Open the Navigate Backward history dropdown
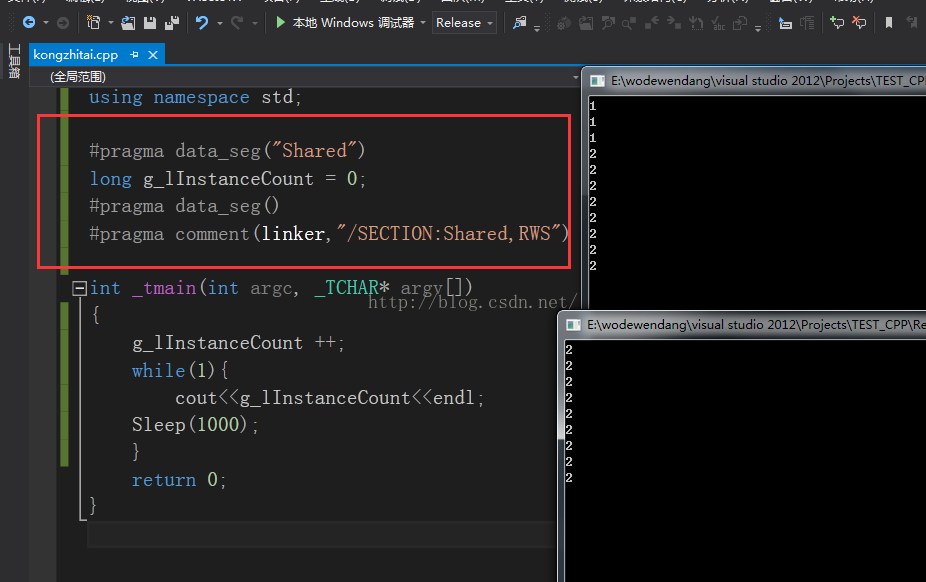Screen dimensions: 926x582 coord(45,23)
